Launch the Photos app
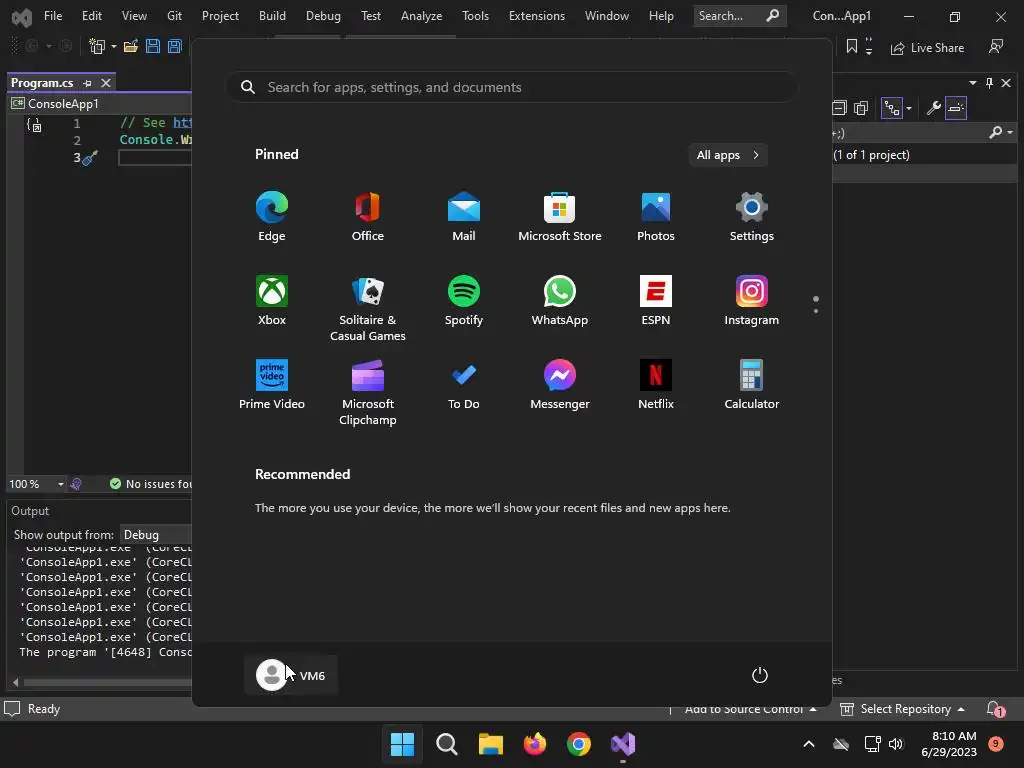The width and height of the screenshot is (1024, 768). pos(656,217)
